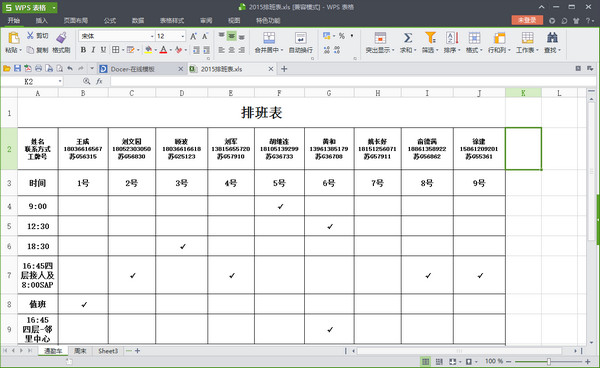Open the fill color dropdown arrow

[156, 50]
